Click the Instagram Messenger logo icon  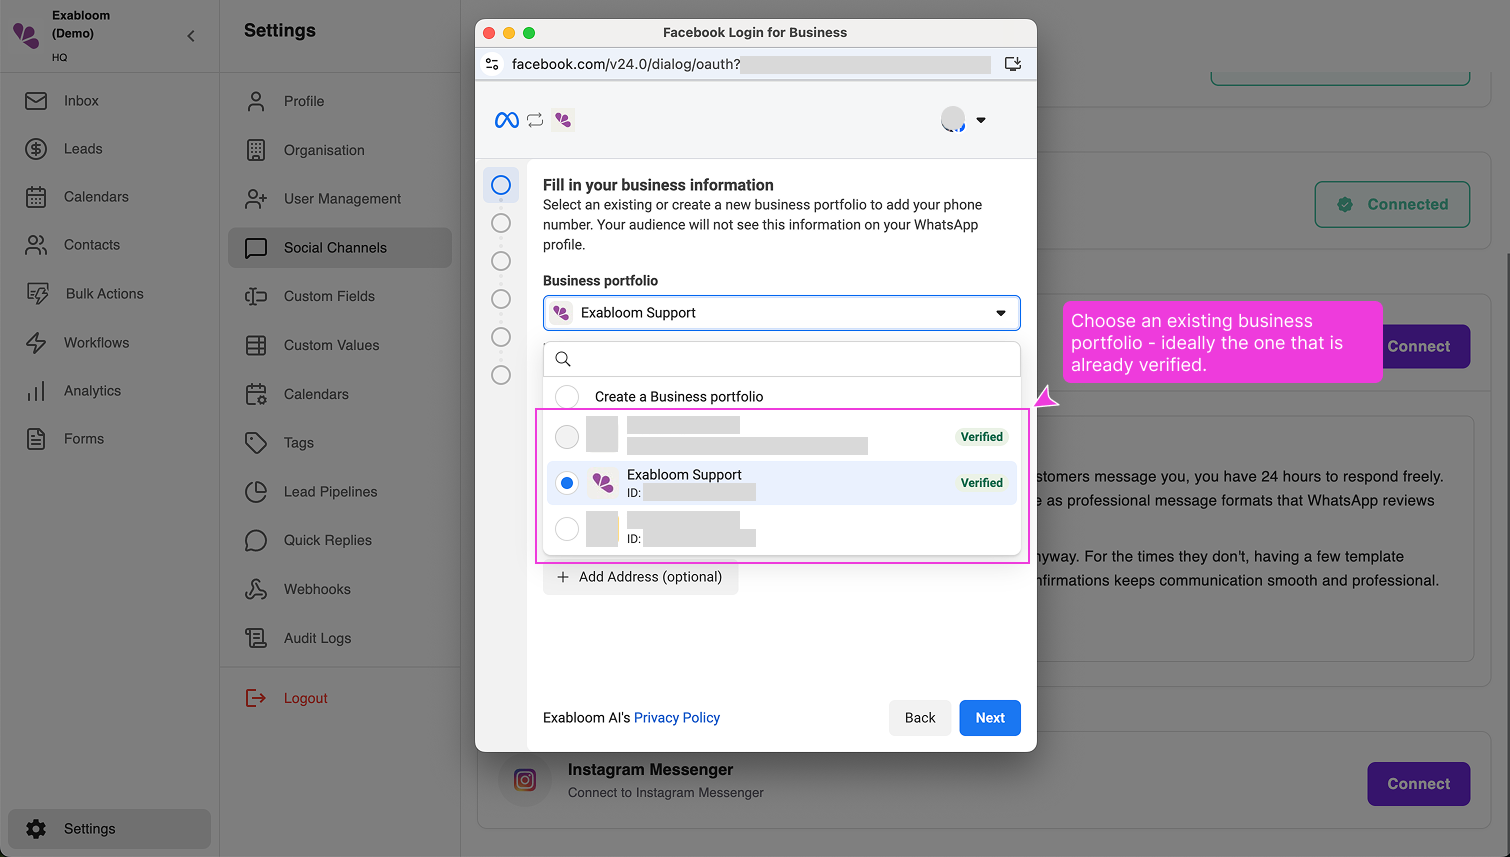(x=525, y=780)
